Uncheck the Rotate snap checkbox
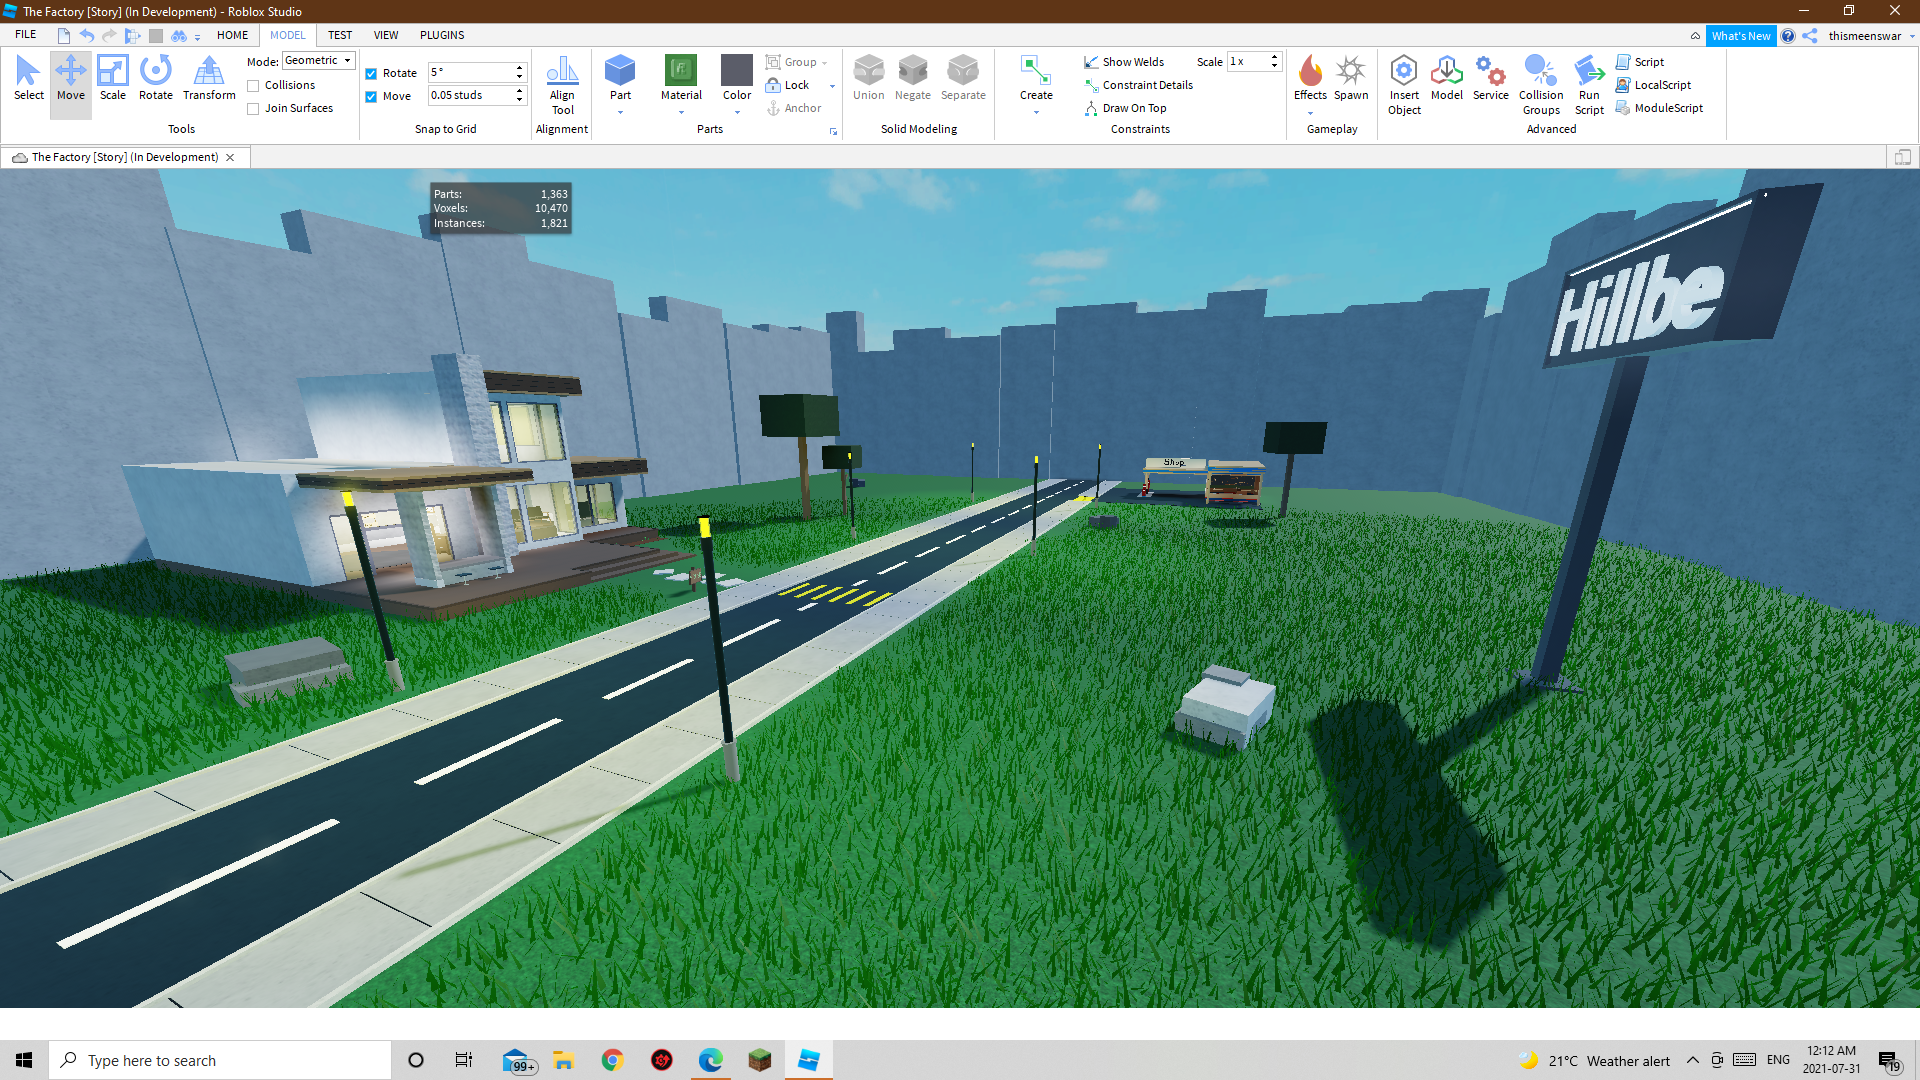The height and width of the screenshot is (1080, 1920). coord(371,74)
